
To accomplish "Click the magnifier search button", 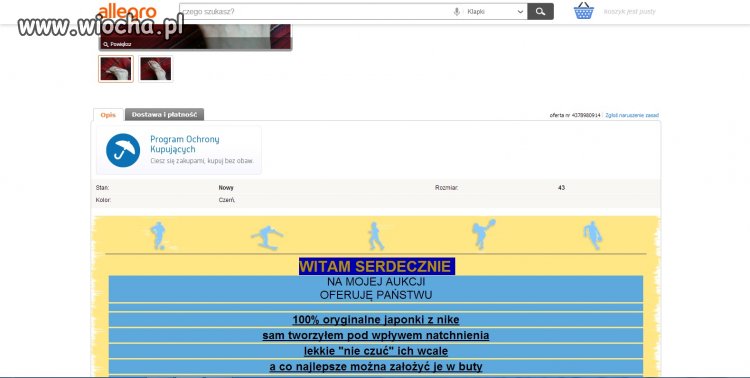I will click(540, 11).
